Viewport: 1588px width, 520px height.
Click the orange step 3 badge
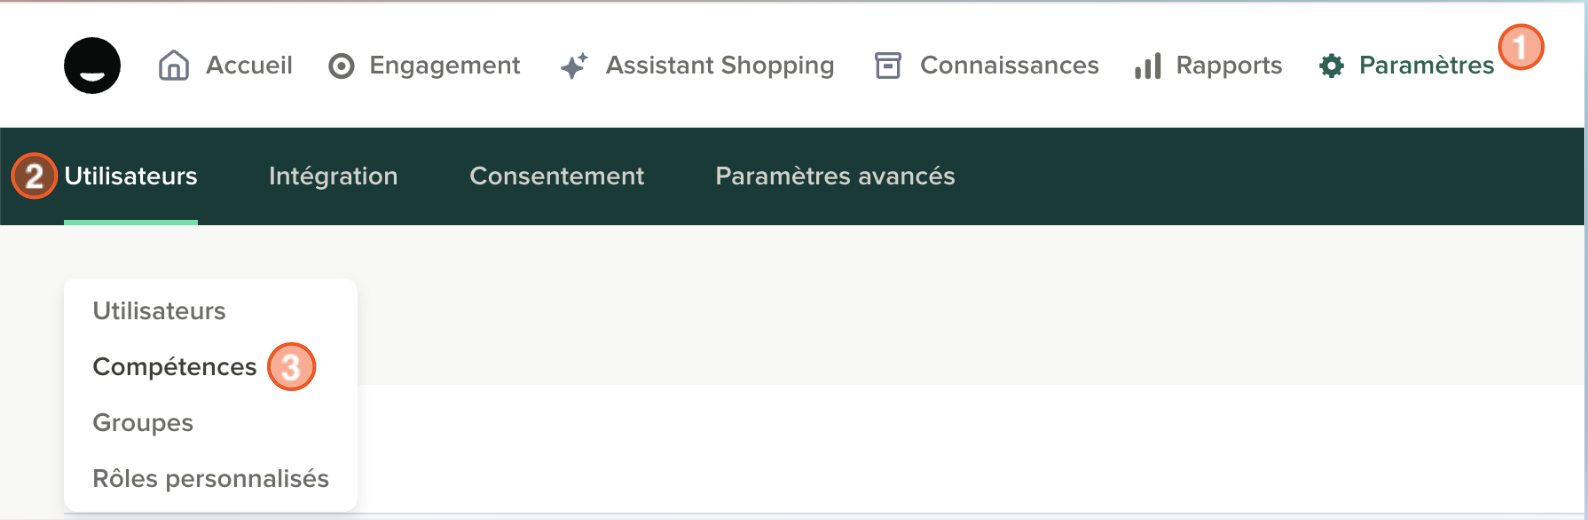point(291,367)
